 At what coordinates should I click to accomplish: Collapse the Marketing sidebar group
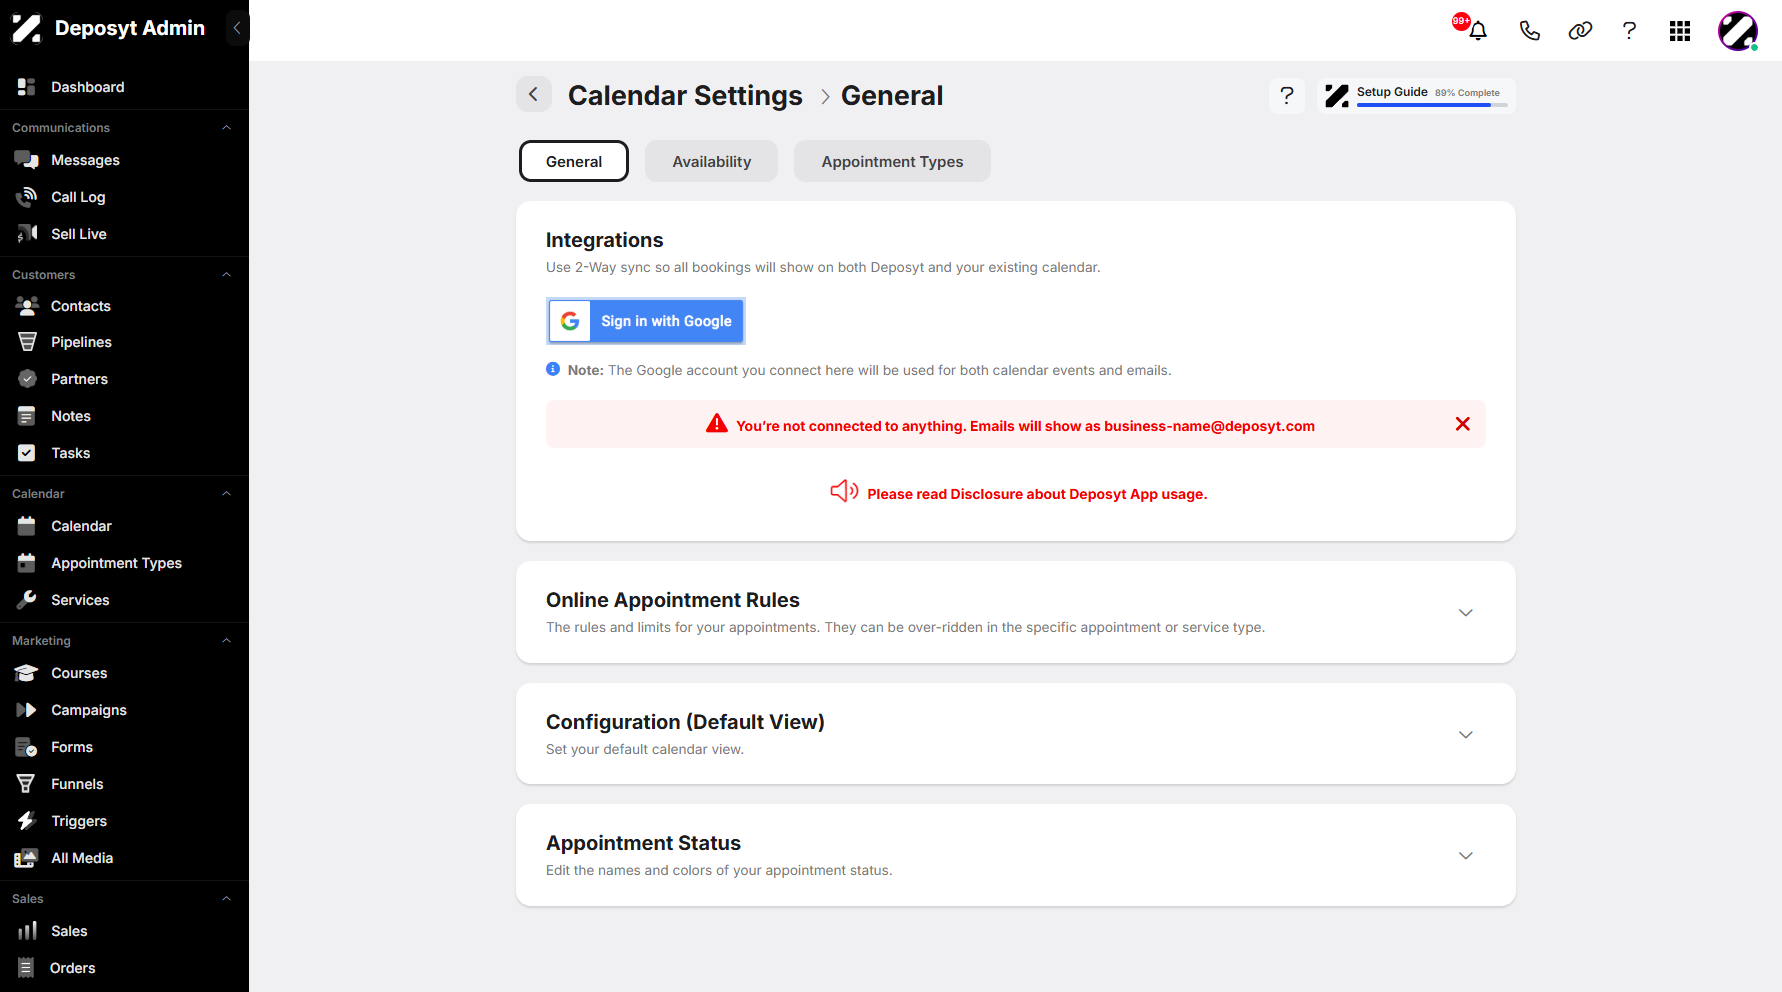point(227,641)
